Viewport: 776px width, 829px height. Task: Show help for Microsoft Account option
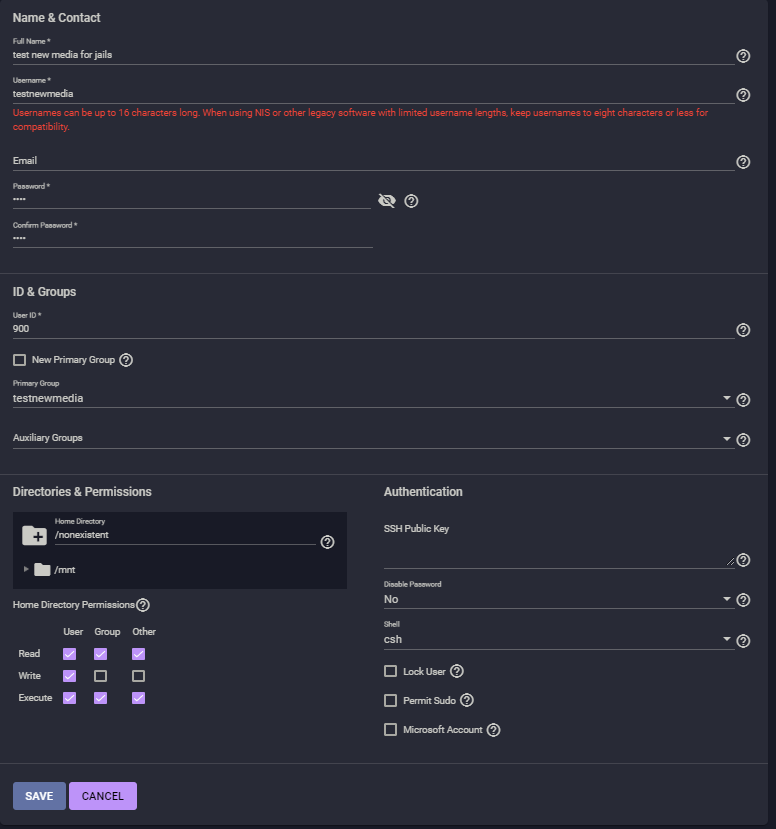(x=493, y=730)
